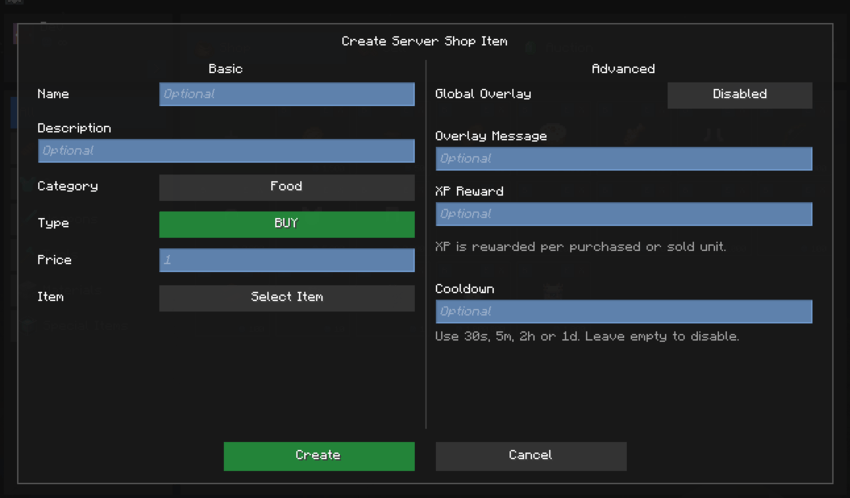Viewport: 850px width, 498px height.
Task: Click the Cooldown label
Action: [x=465, y=289]
